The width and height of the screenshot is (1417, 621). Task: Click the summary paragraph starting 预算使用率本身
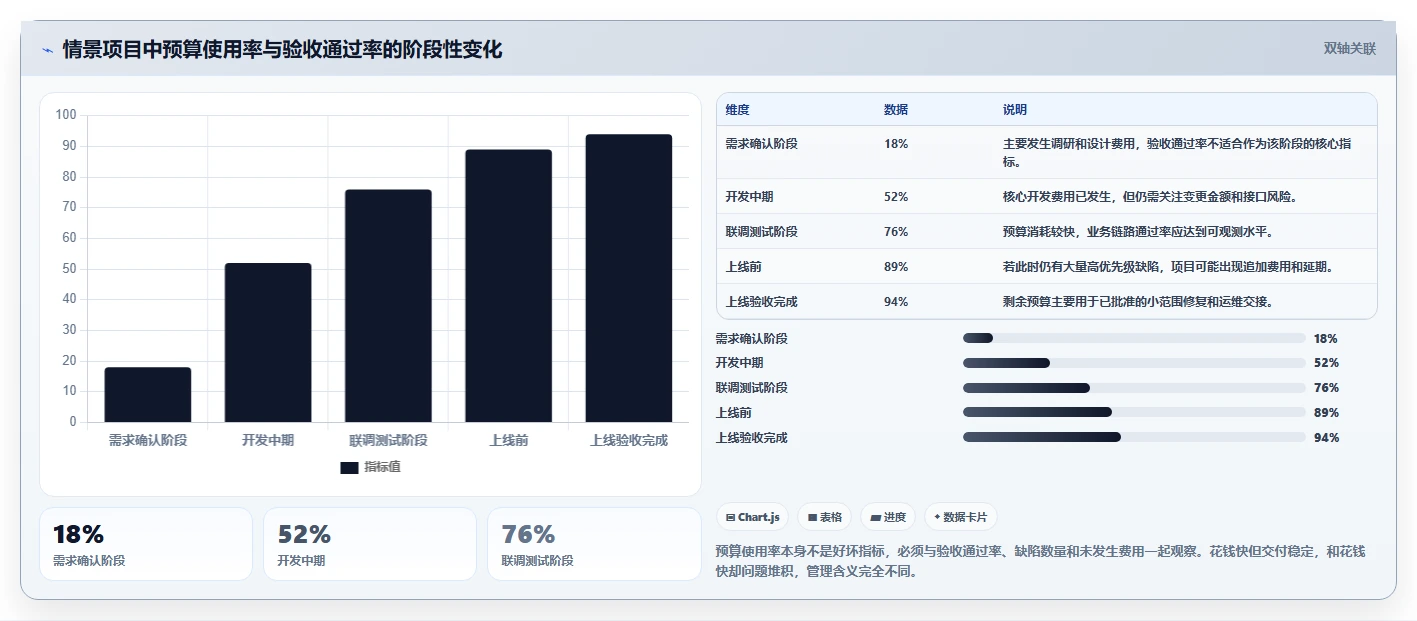pyautogui.click(x=1041, y=562)
